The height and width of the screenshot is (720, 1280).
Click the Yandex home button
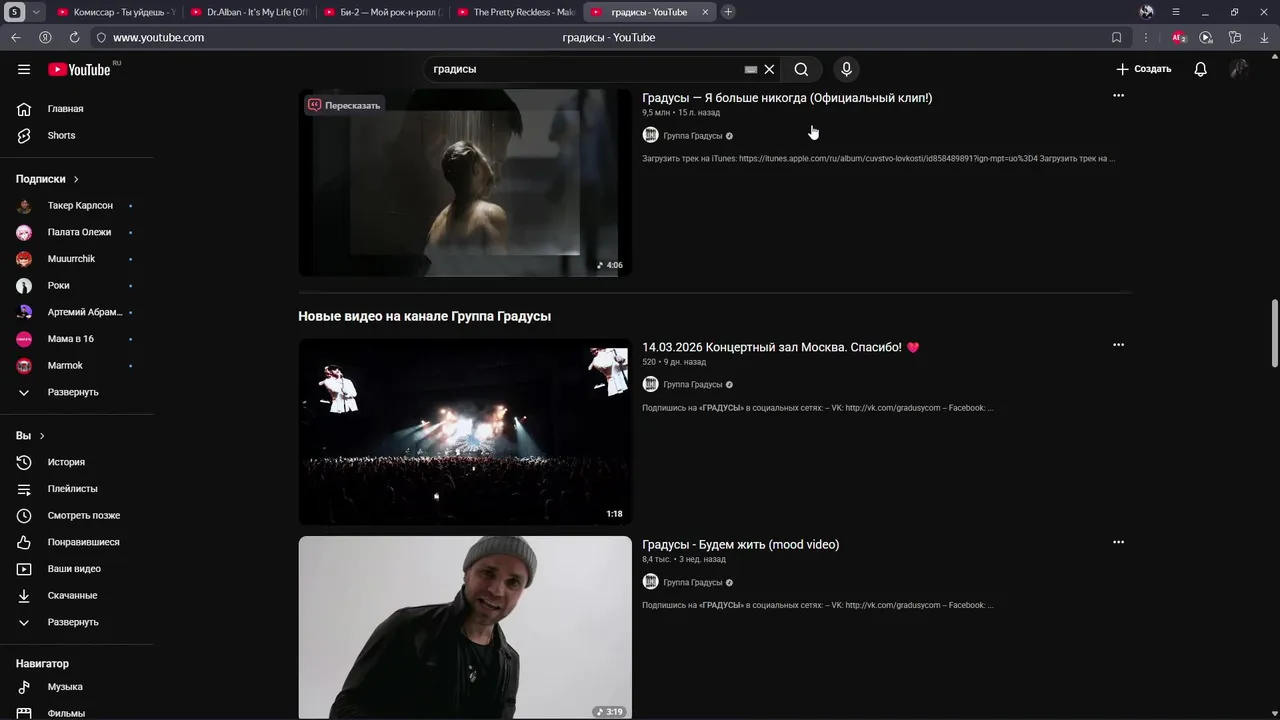click(45, 37)
